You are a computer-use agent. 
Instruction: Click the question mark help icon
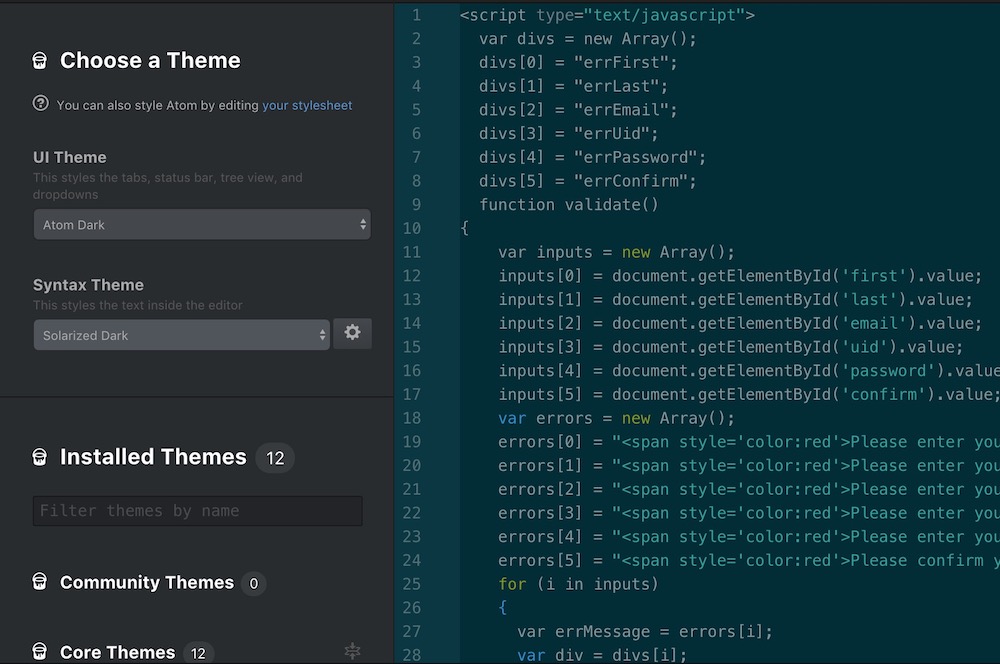click(40, 103)
